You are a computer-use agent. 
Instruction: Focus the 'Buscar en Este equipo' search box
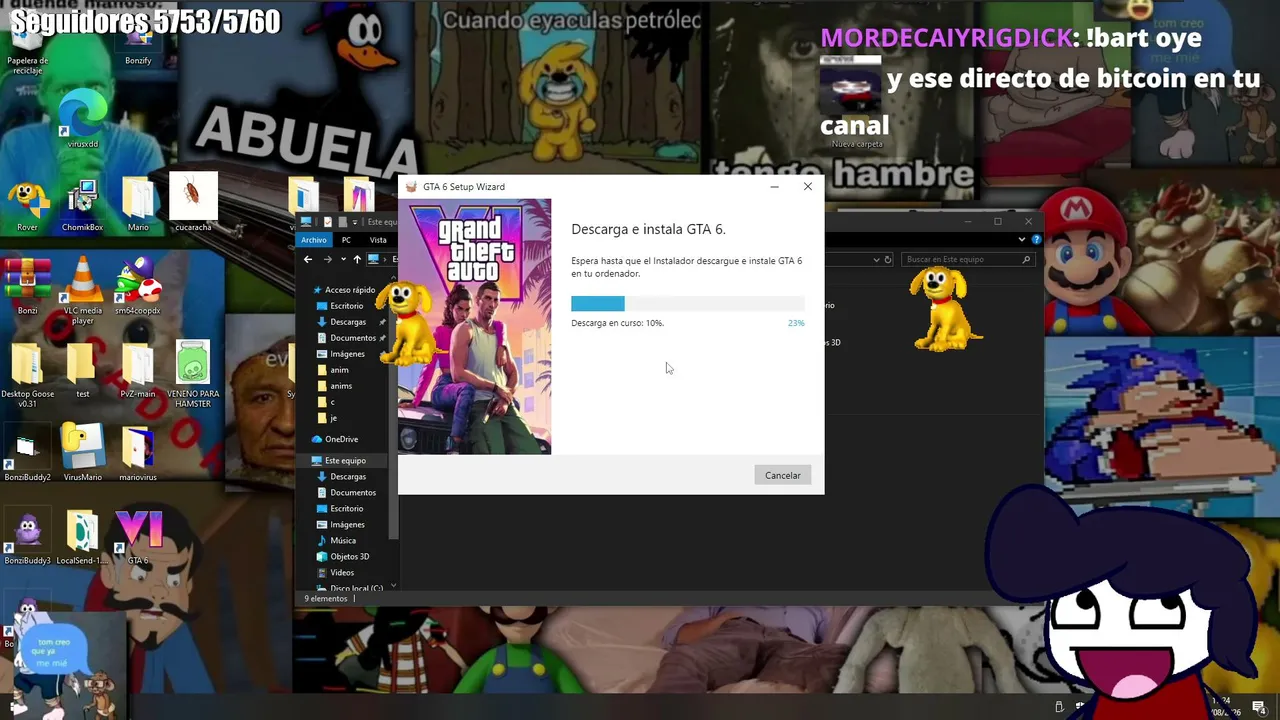[967, 260]
